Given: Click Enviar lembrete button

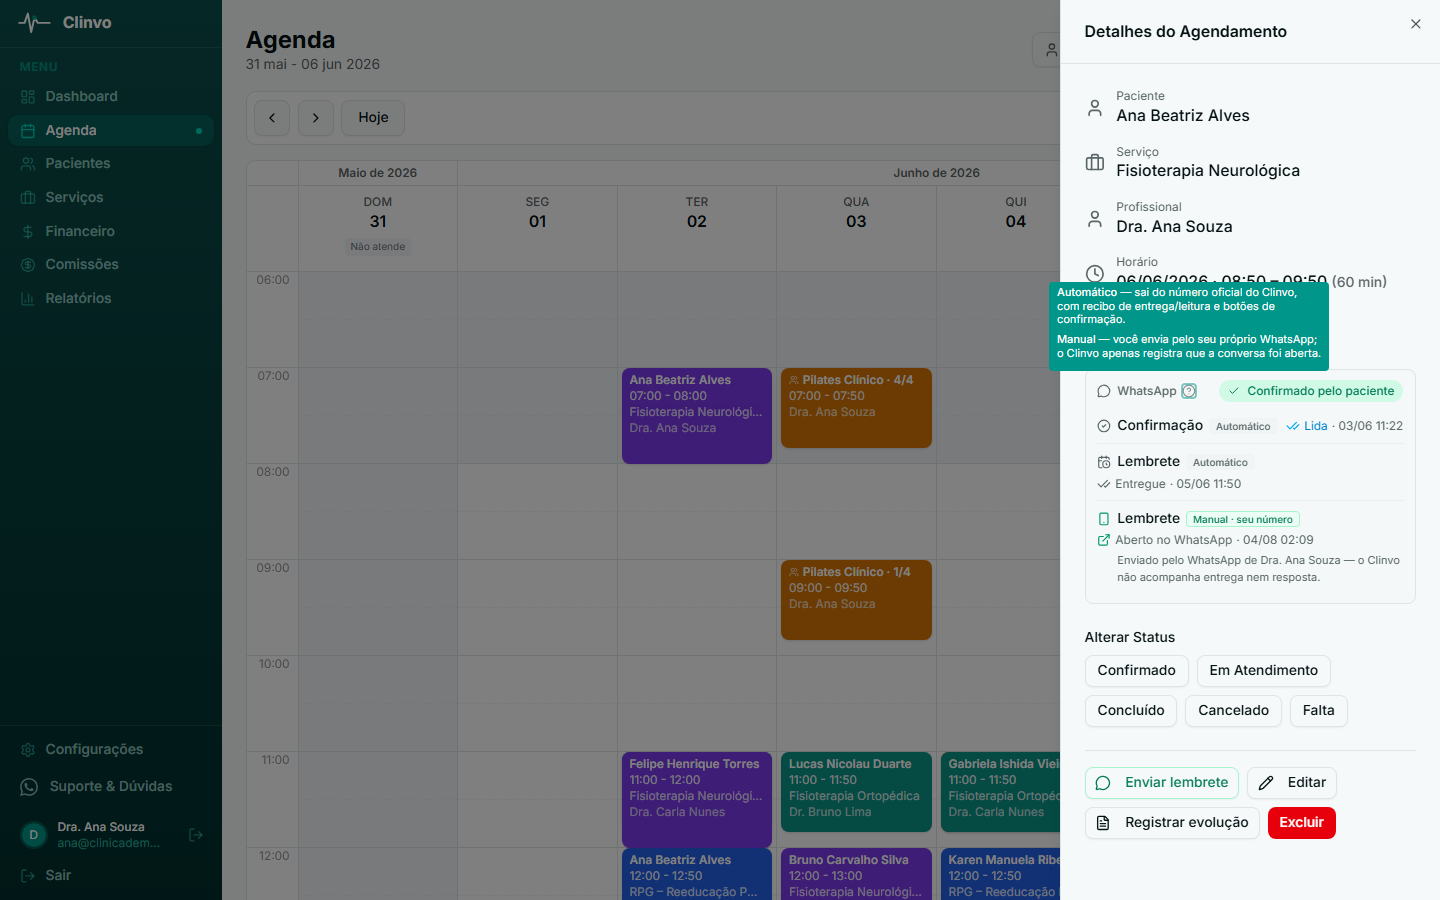Looking at the screenshot, I should click(1162, 783).
